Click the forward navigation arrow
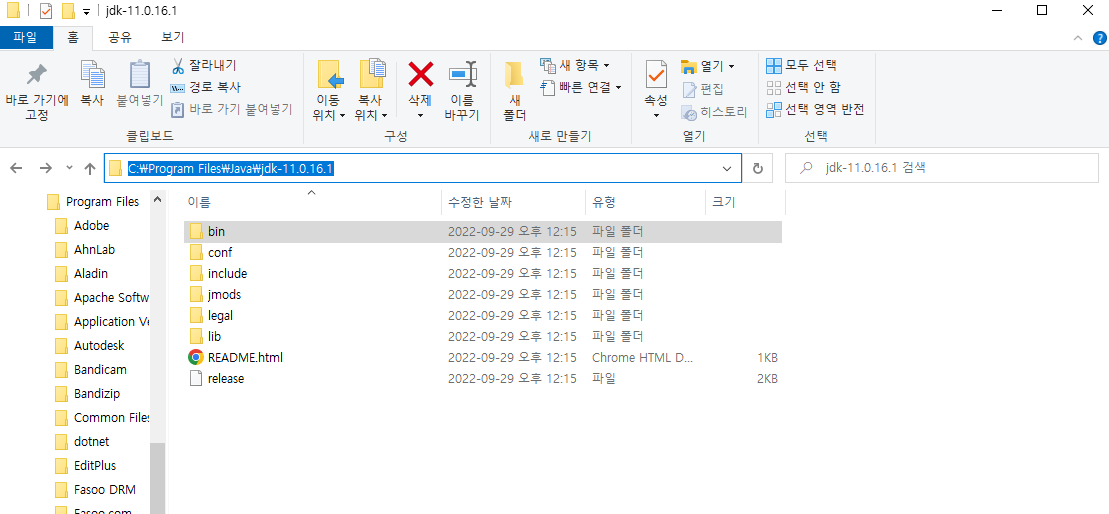Screen dimensions: 1109x514 [45, 168]
